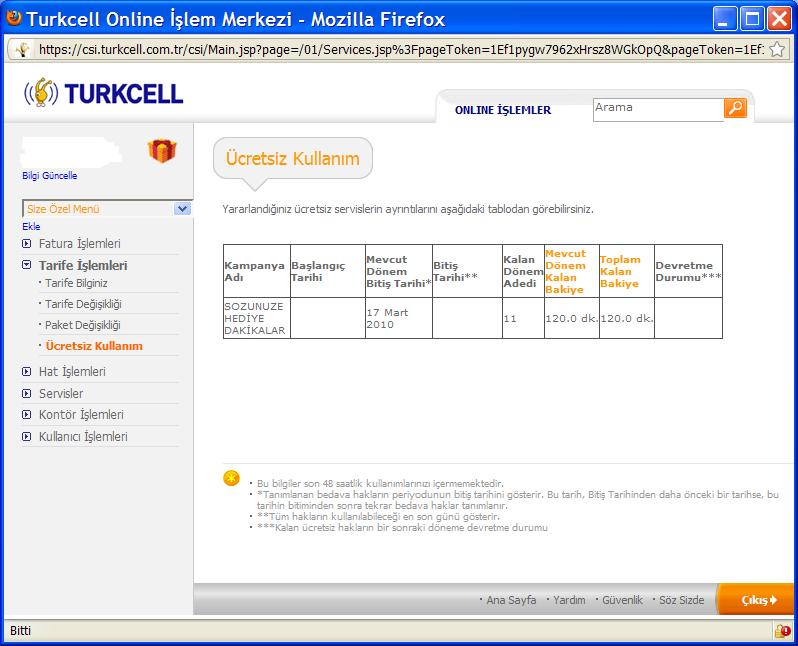
Task: Click the URL address bar
Action: [401, 49]
